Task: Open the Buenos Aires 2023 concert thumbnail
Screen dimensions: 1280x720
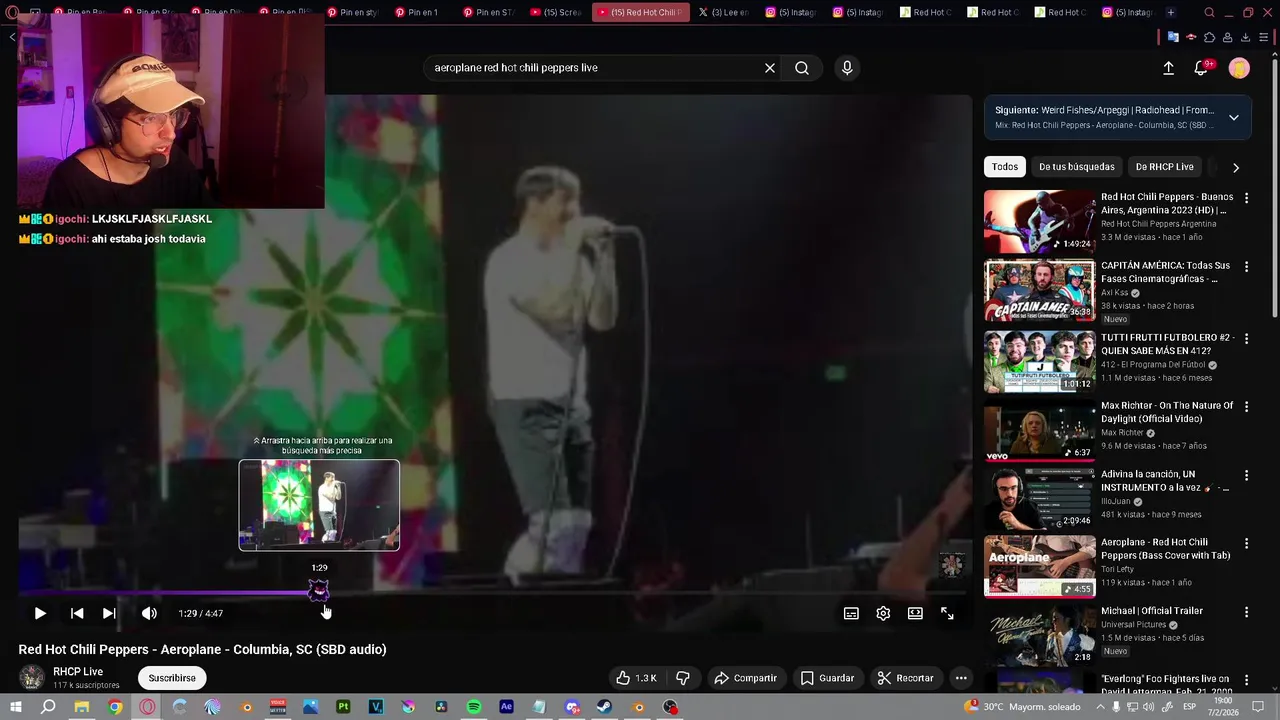Action: (x=1039, y=222)
